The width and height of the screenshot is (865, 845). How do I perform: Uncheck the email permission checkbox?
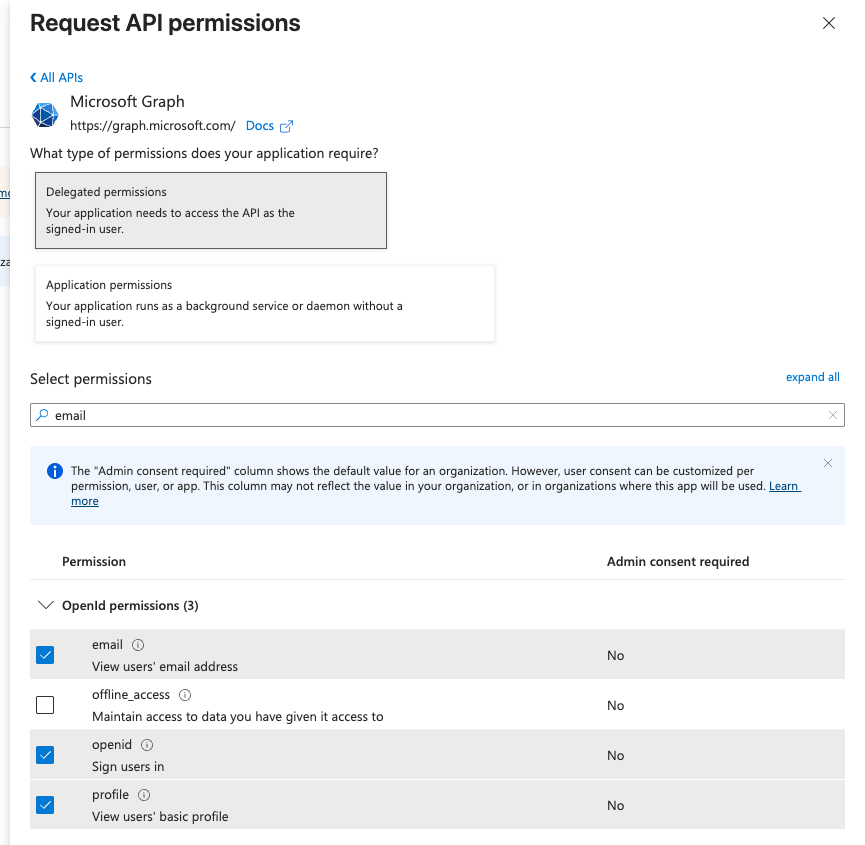pyautogui.click(x=45, y=655)
